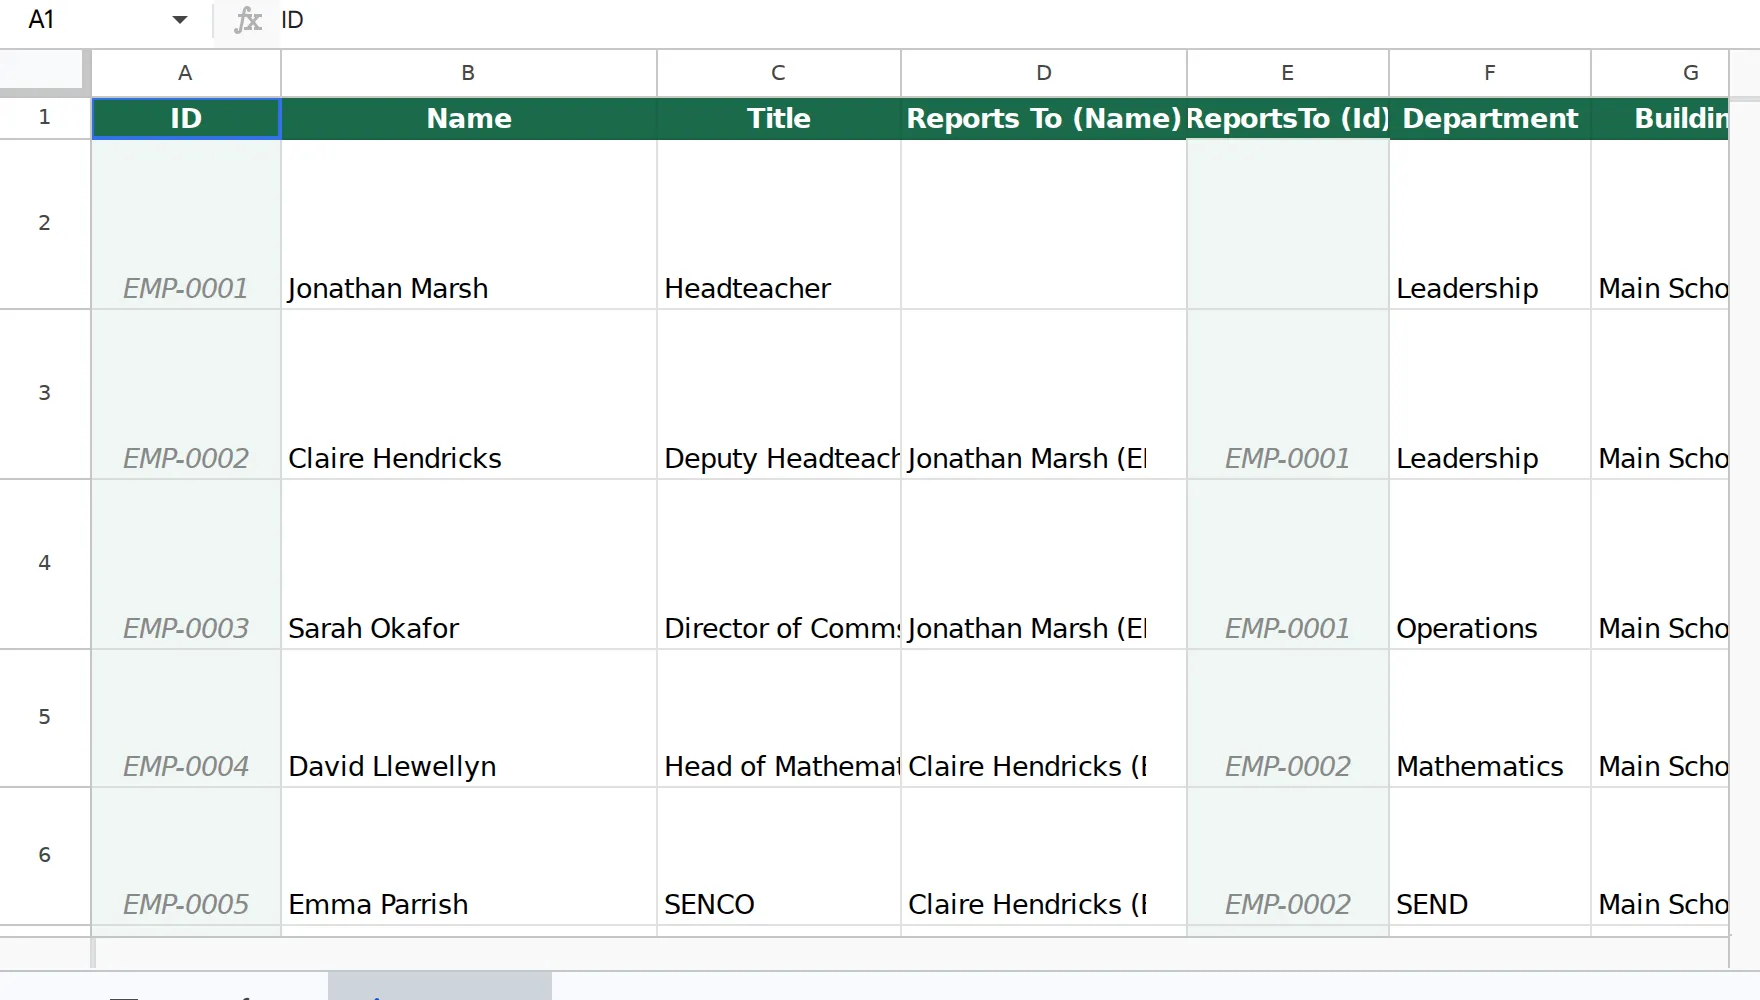Select the Headteacher title cell
Screen dimensions: 1760x1000
coord(779,224)
